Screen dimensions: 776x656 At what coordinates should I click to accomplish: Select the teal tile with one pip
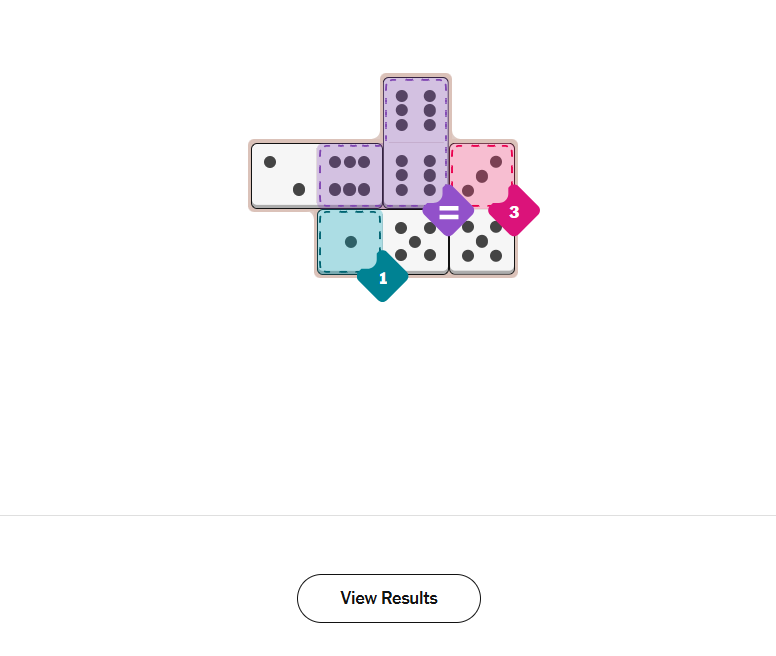[349, 240]
